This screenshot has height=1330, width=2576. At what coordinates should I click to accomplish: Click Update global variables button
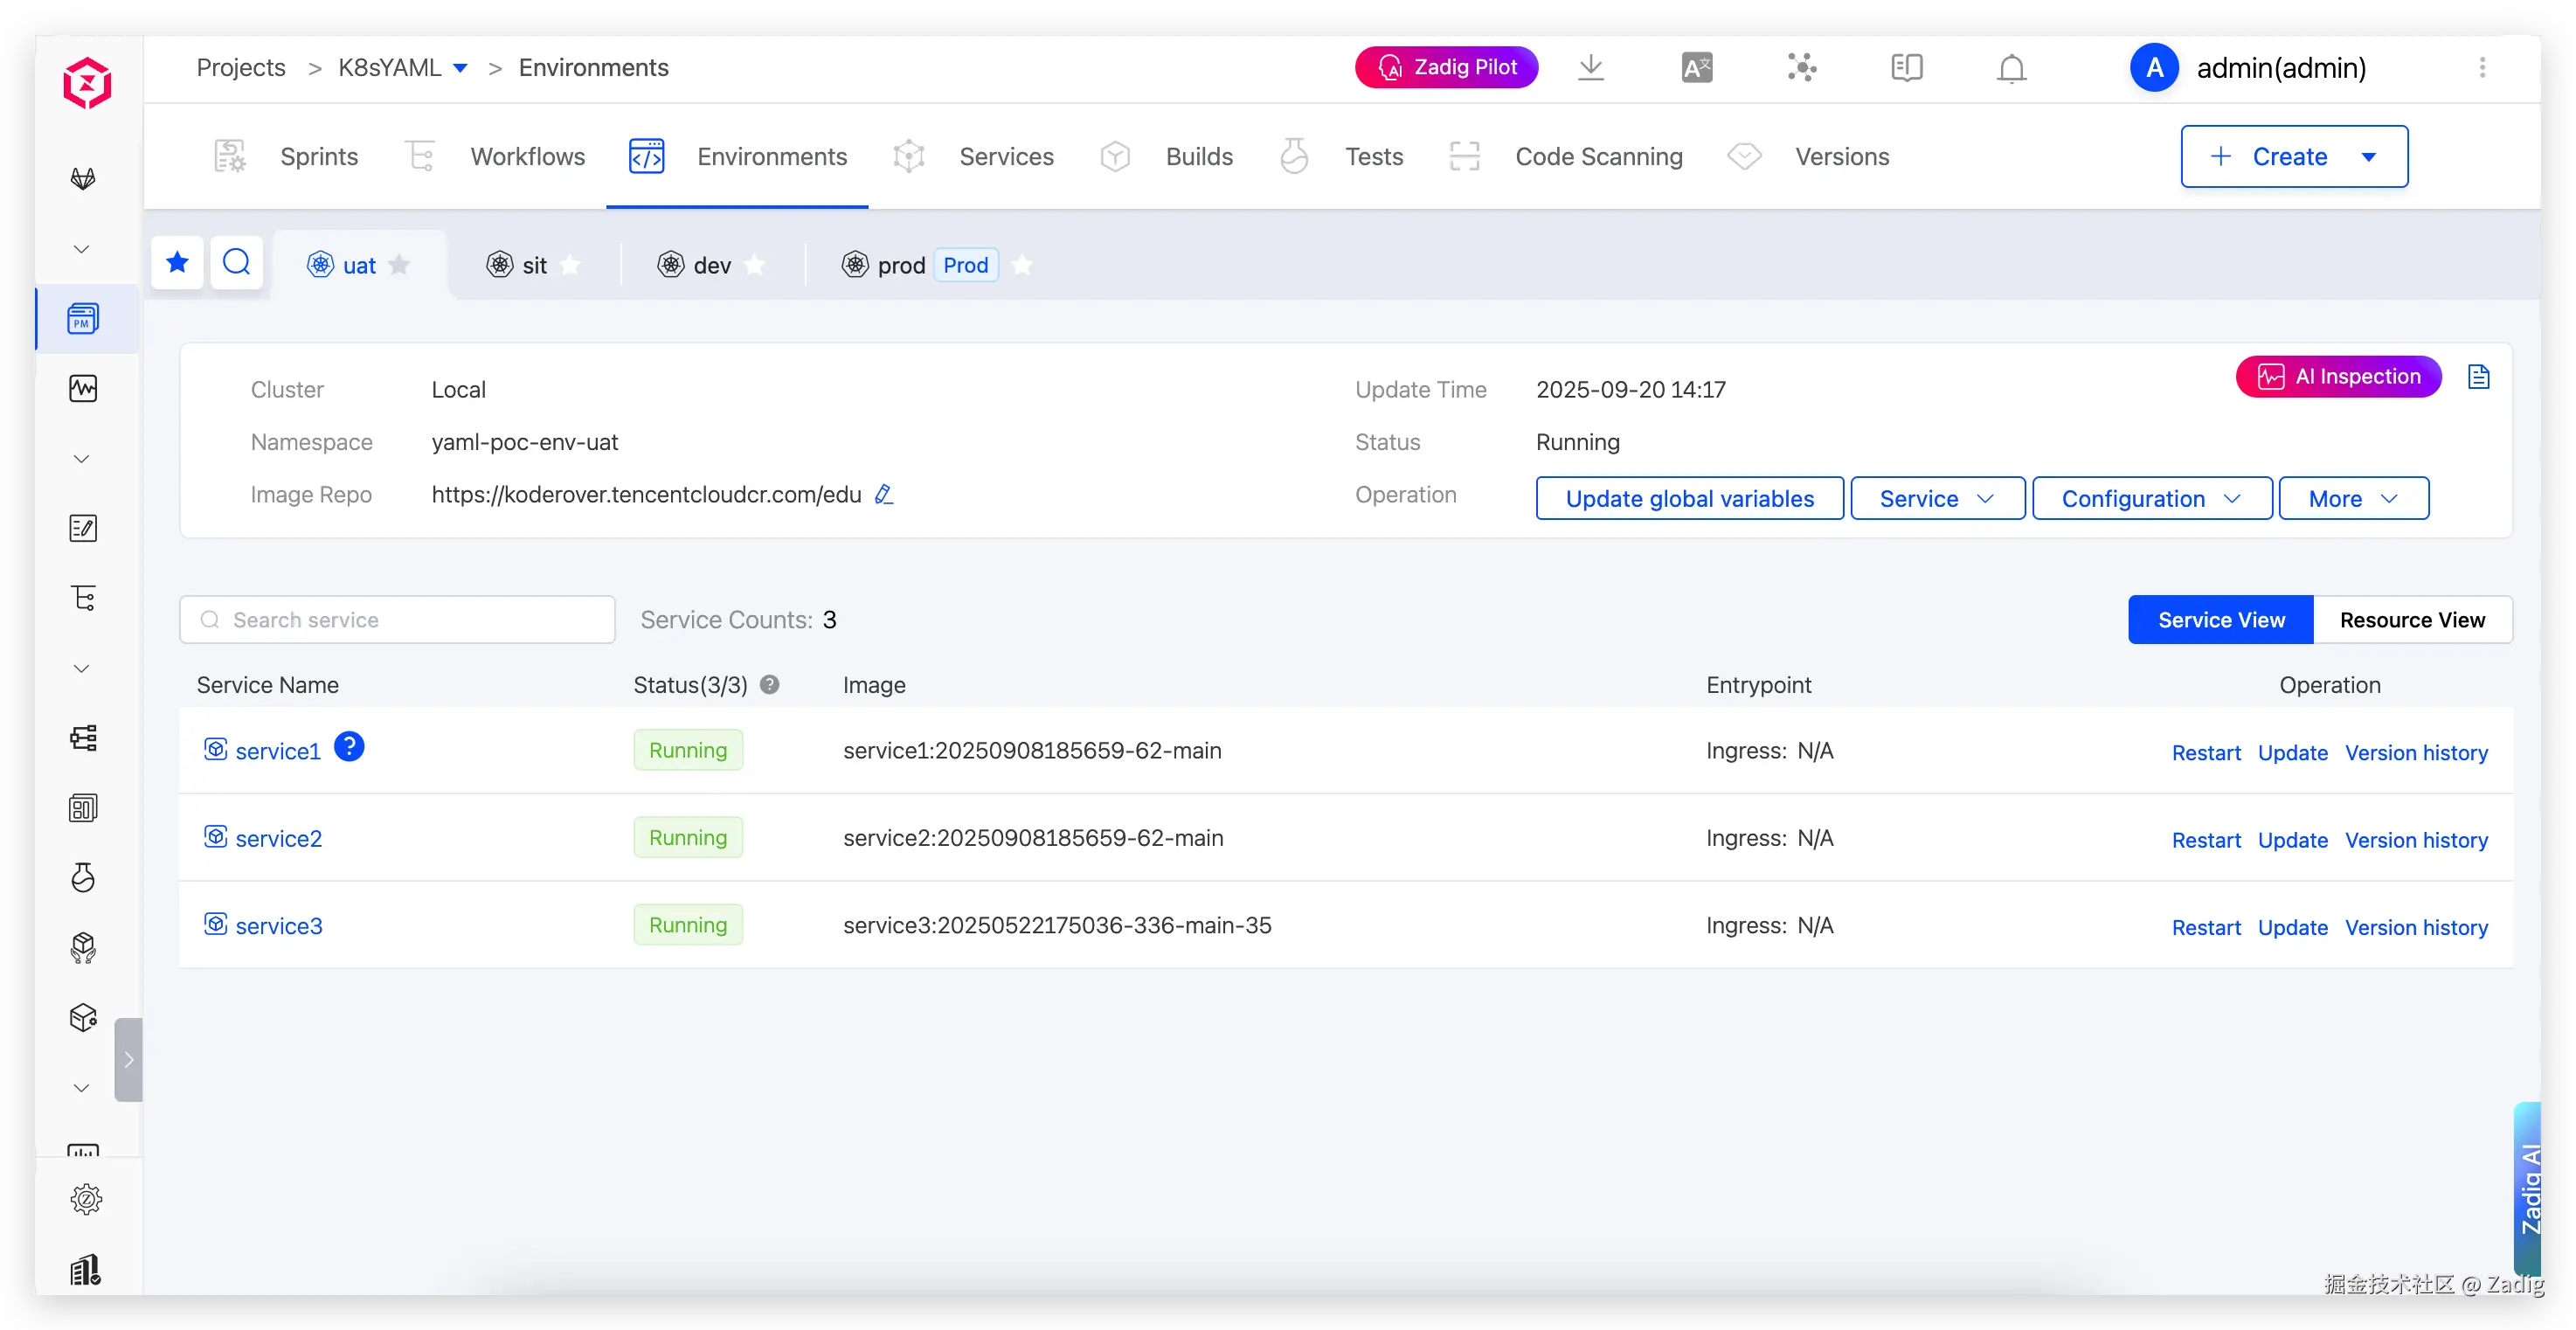(x=1689, y=498)
